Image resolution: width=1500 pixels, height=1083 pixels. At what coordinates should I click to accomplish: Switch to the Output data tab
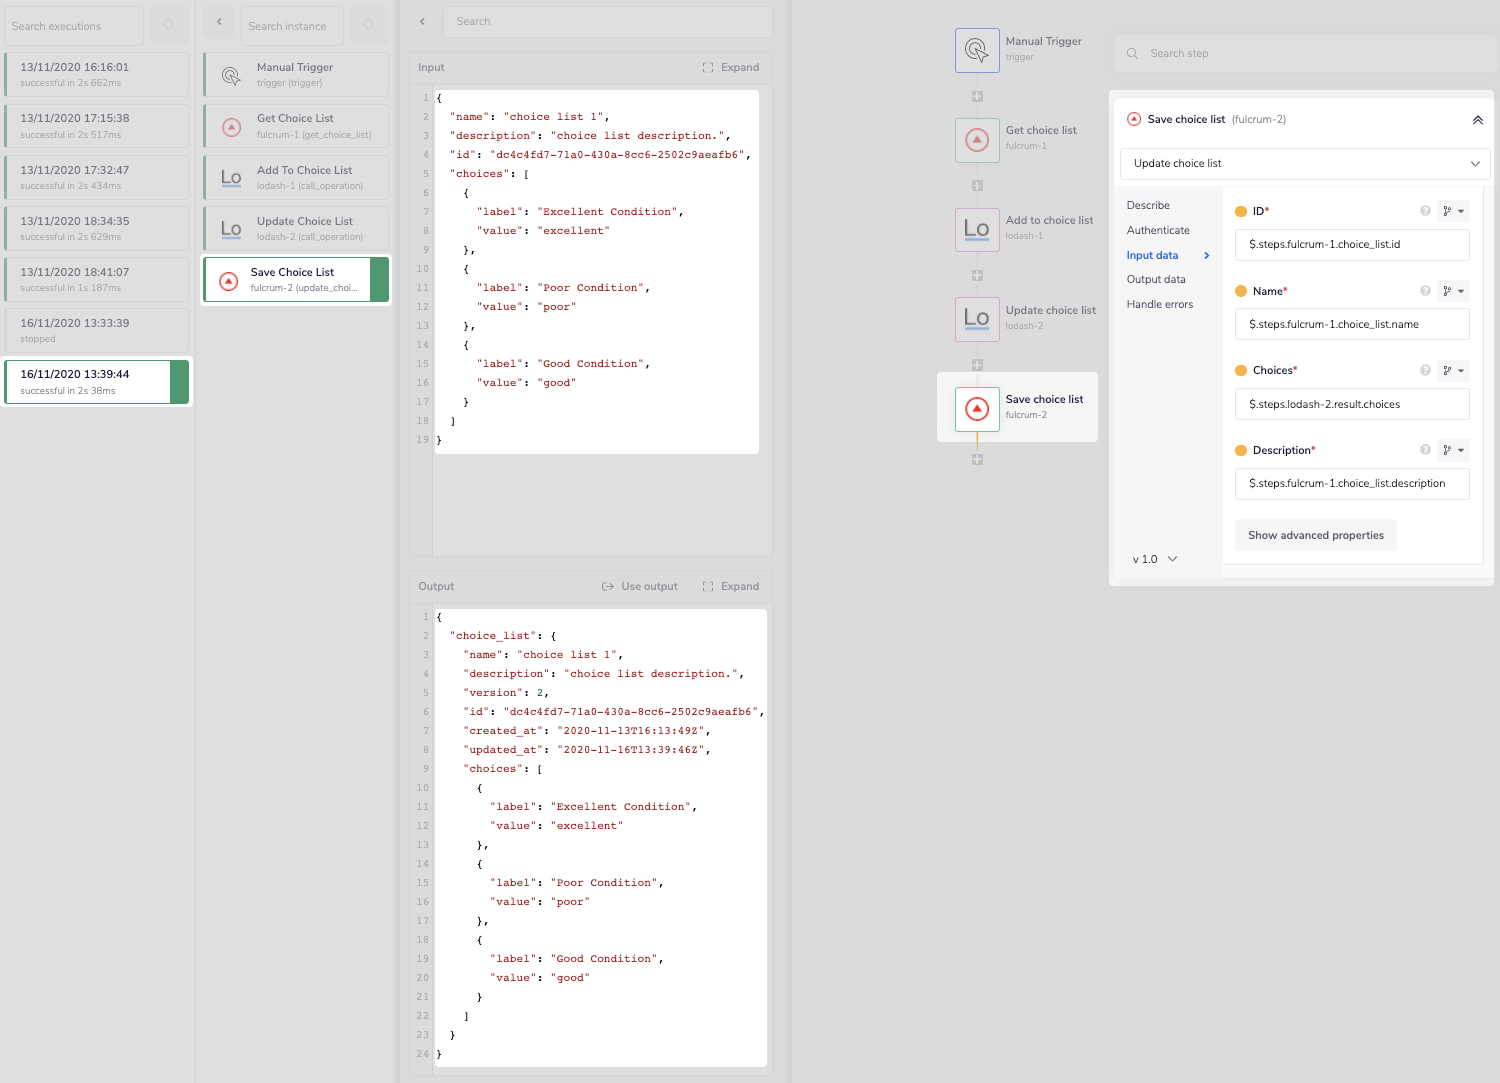pyautogui.click(x=1156, y=279)
